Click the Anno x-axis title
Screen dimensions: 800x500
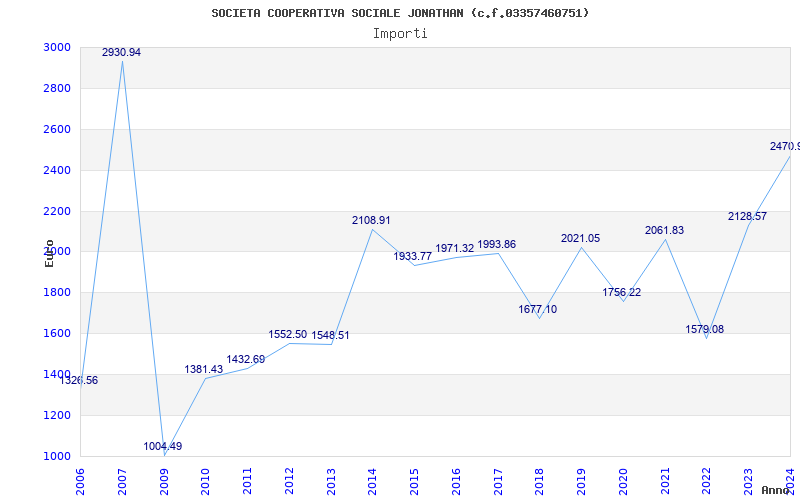776,490
